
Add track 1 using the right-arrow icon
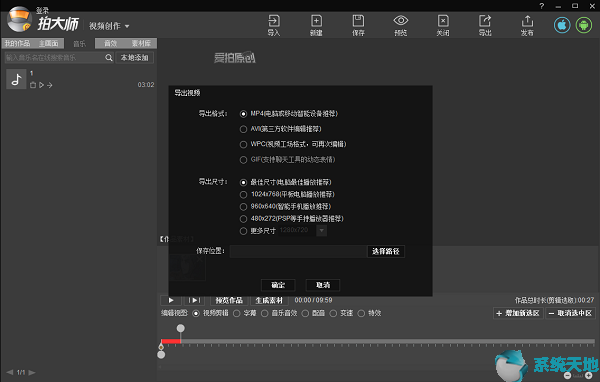tap(50, 85)
